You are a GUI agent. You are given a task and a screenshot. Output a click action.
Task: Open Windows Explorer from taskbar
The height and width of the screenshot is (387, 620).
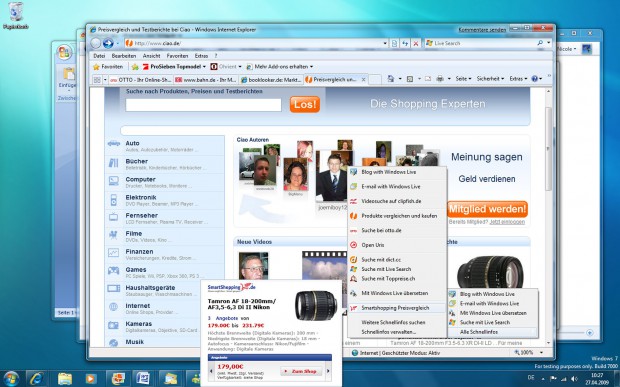pyautogui.click(x=65, y=379)
